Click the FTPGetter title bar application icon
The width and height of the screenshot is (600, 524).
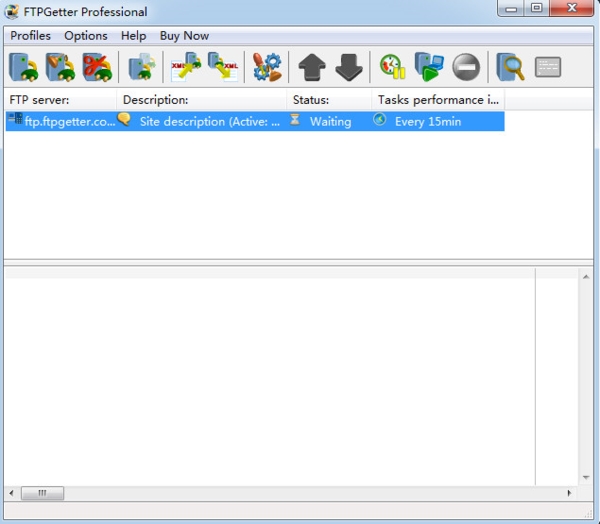click(11, 11)
